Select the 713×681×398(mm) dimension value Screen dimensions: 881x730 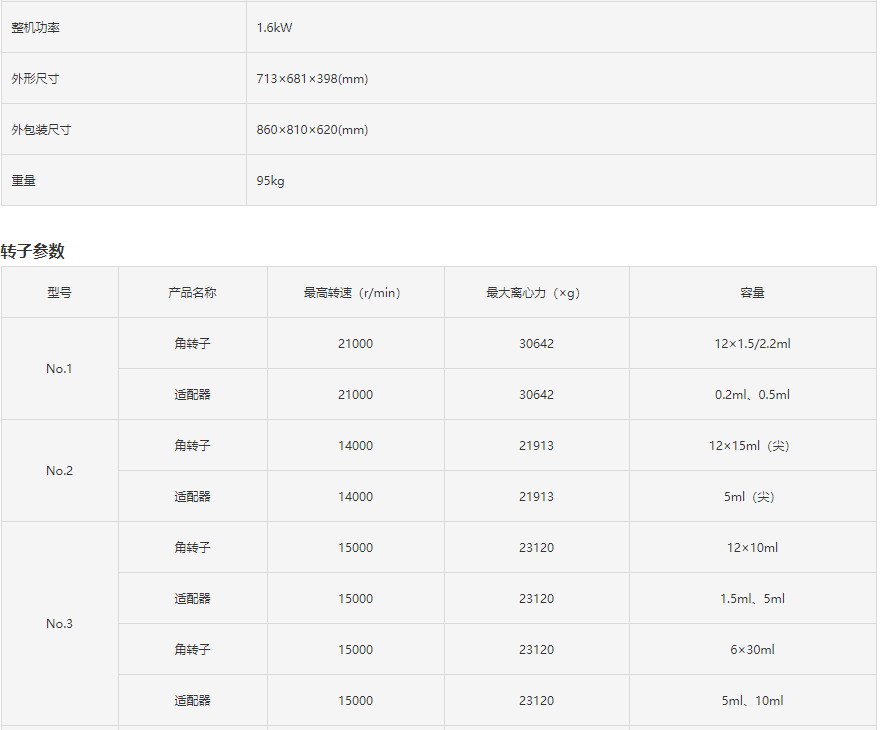click(x=312, y=79)
